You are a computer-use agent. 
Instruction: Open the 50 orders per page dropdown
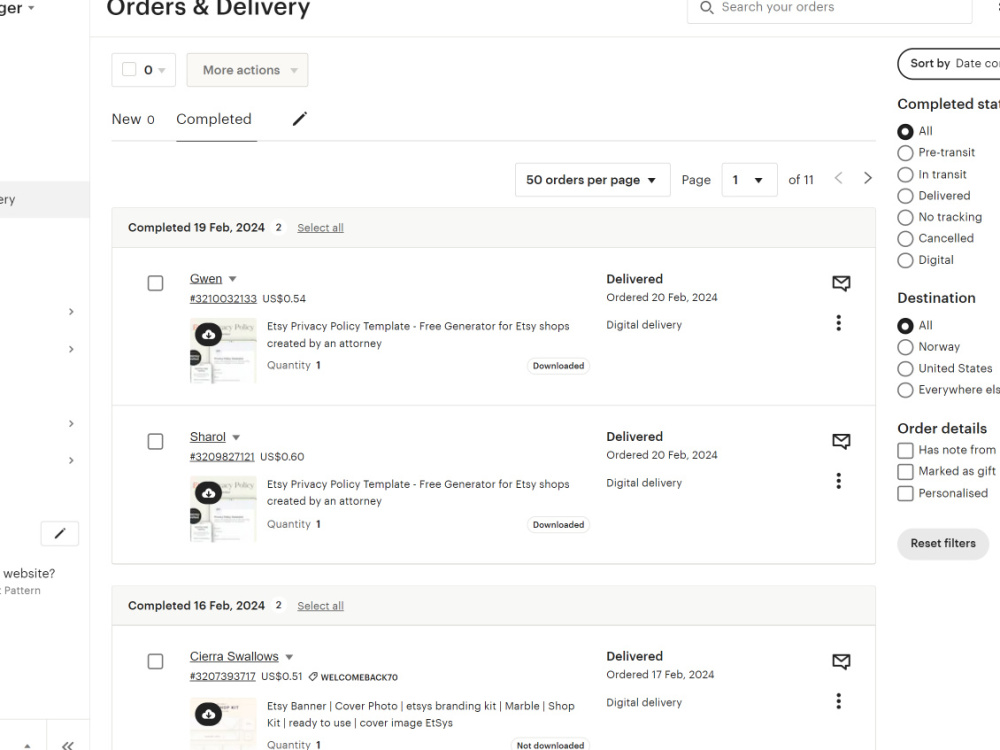(592, 180)
